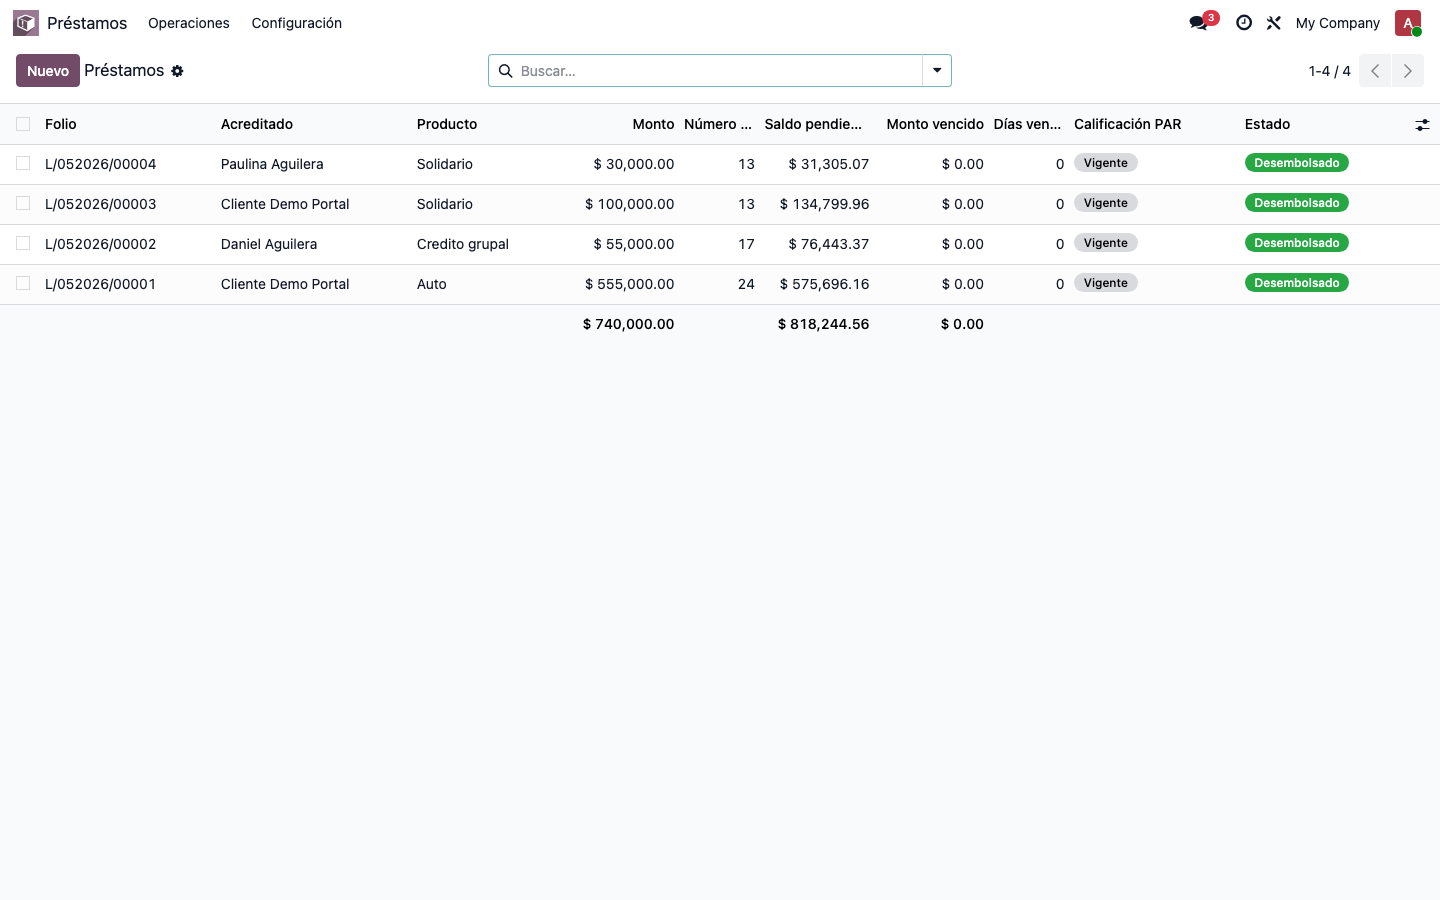Open the My Company switcher
Image resolution: width=1440 pixels, height=900 pixels.
pos(1337,23)
